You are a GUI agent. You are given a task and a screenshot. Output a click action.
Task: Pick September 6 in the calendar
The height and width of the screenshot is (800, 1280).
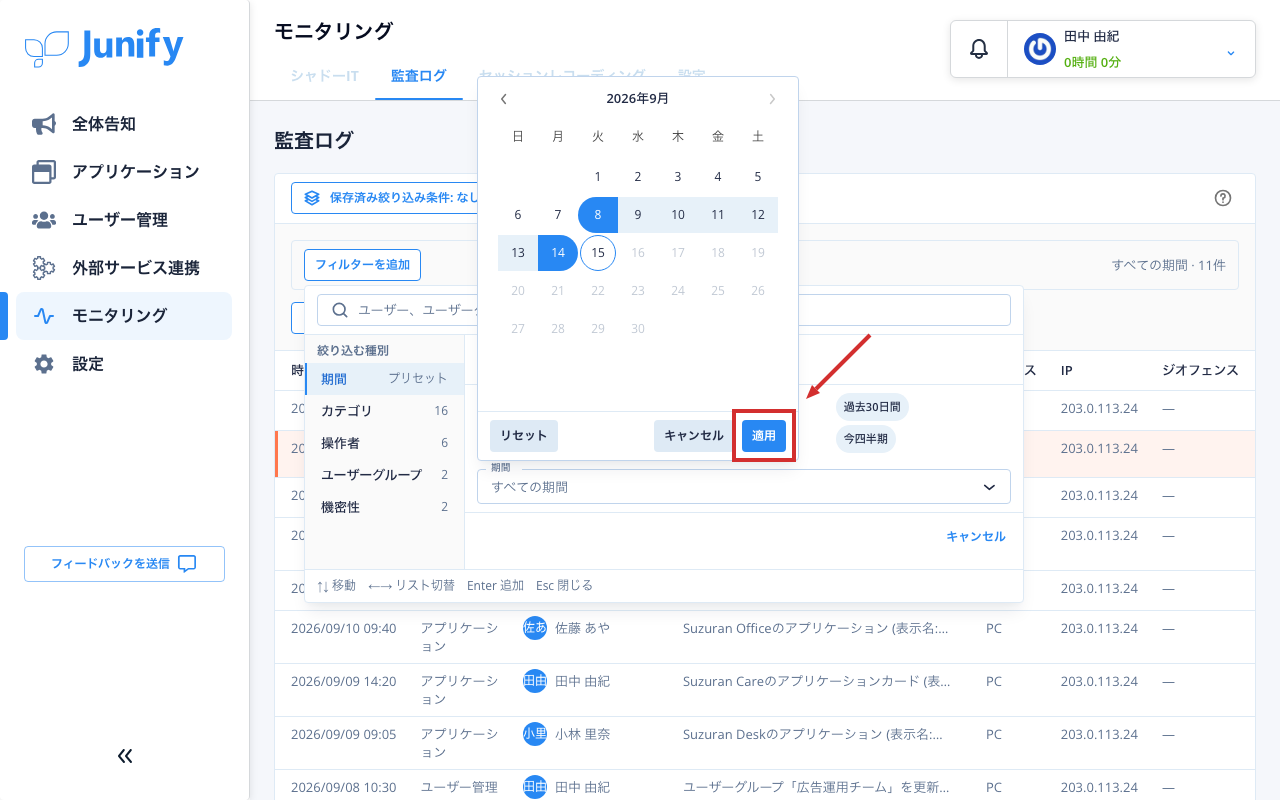coord(518,215)
